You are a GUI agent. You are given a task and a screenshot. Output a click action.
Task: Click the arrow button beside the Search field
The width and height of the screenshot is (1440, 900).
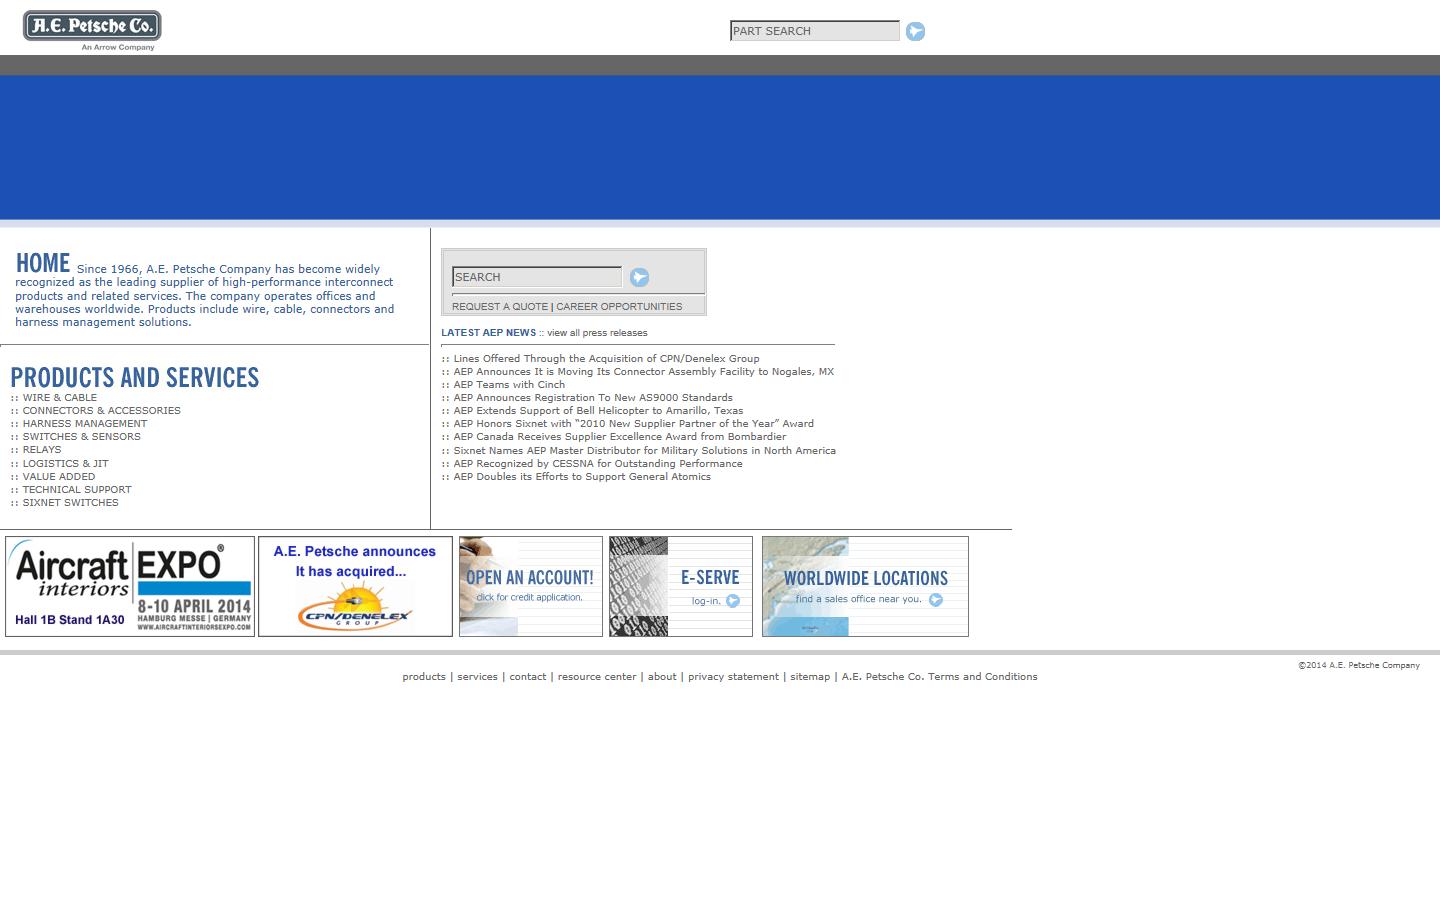pos(639,277)
